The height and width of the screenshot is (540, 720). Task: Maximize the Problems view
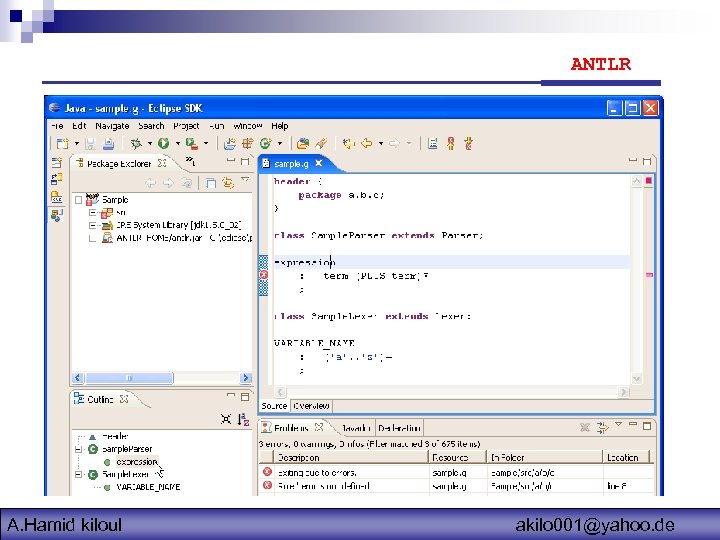[647, 426]
